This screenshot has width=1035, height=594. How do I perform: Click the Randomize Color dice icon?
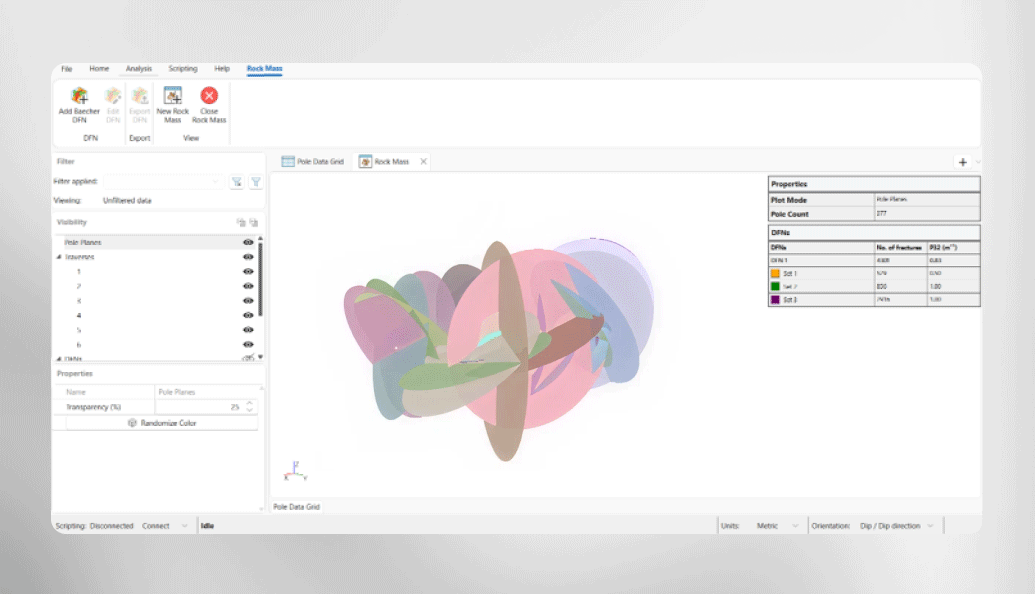[132, 423]
